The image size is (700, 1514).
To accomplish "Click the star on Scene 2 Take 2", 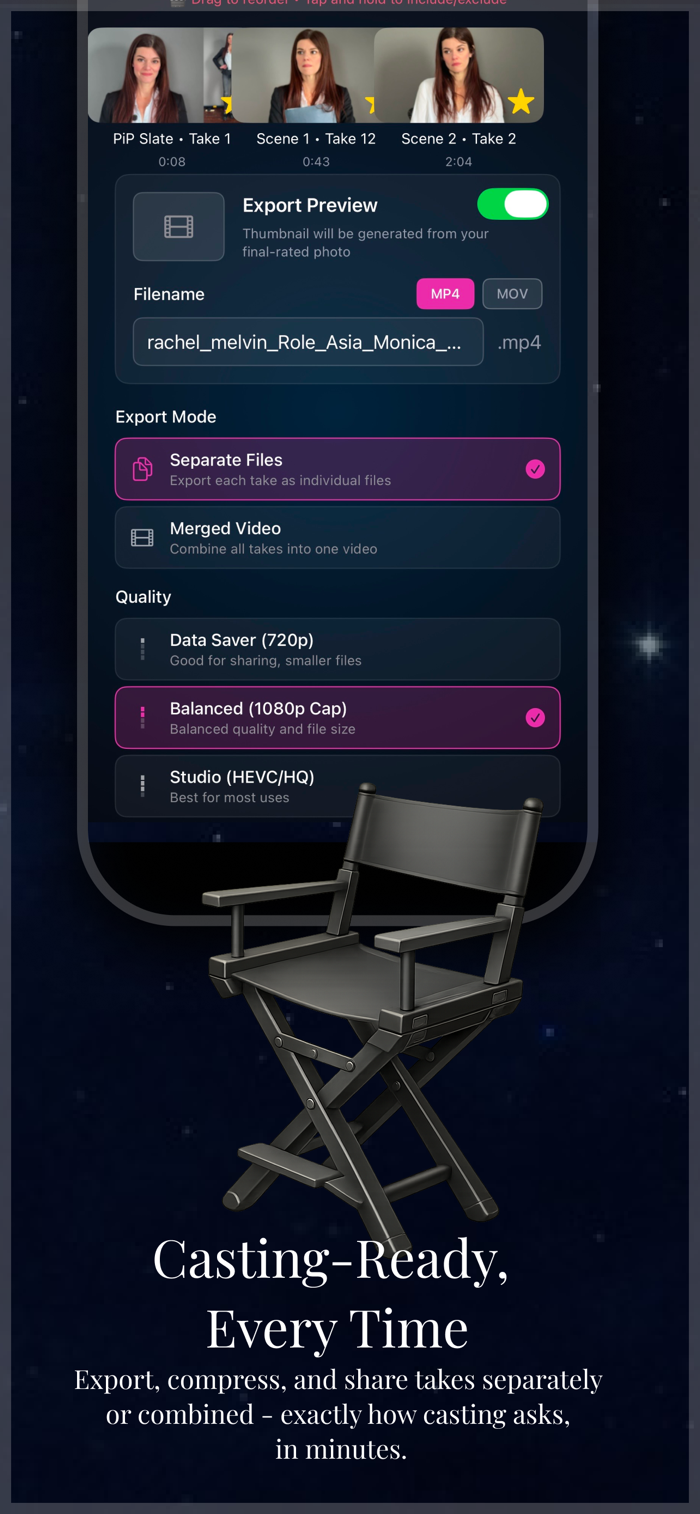I will click(520, 101).
